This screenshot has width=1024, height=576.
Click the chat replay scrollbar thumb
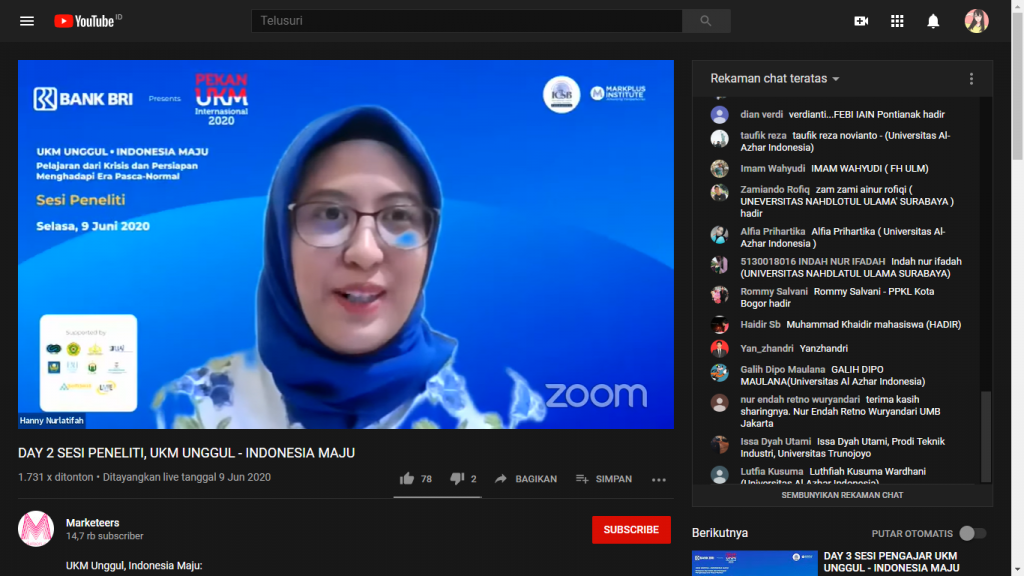click(x=986, y=436)
